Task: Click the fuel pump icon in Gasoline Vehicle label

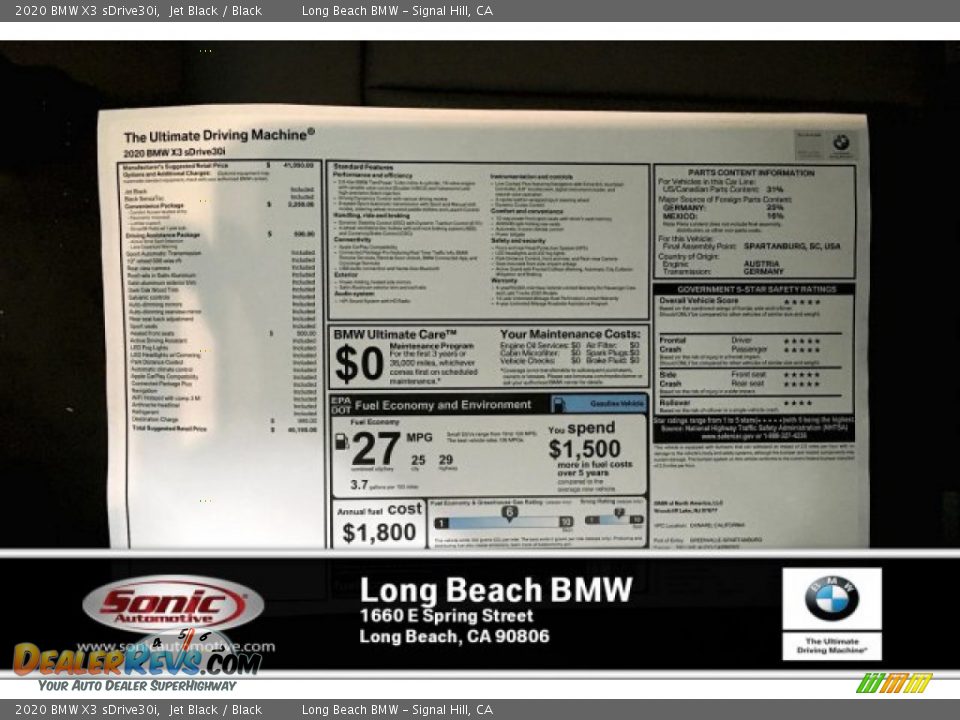Action: point(558,404)
